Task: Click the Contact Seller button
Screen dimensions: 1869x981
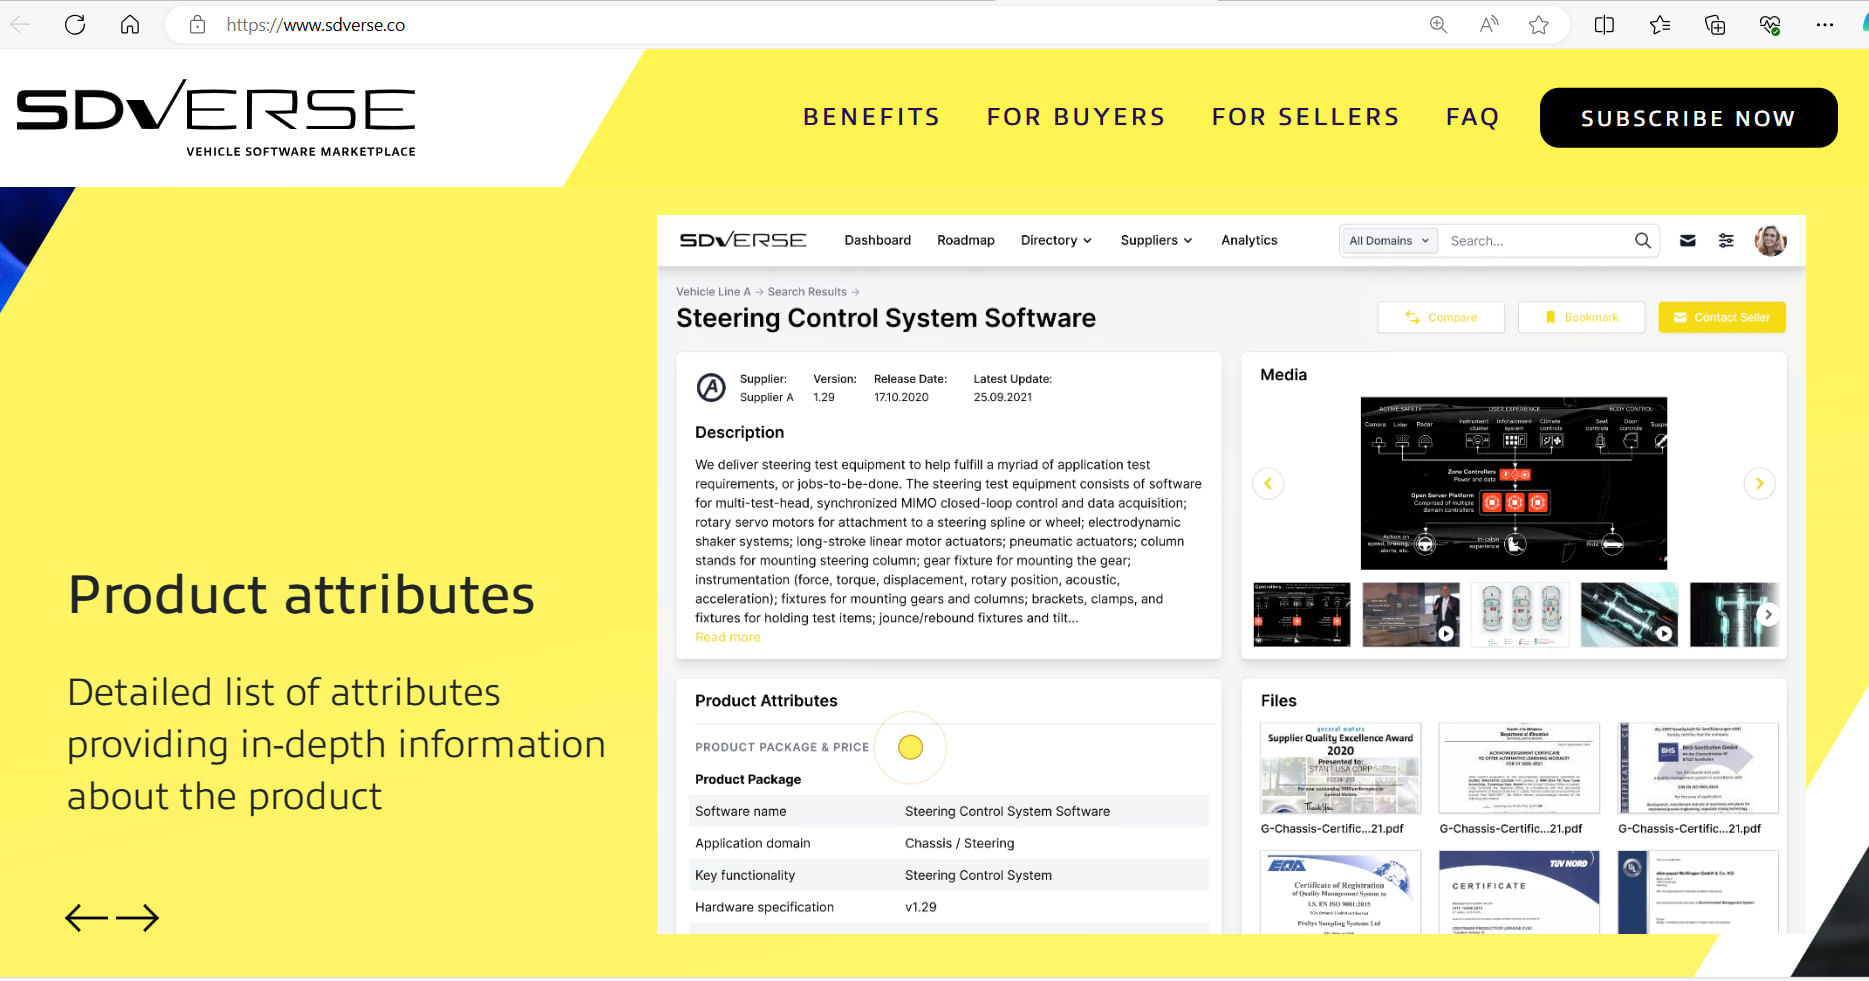Action: (1721, 317)
